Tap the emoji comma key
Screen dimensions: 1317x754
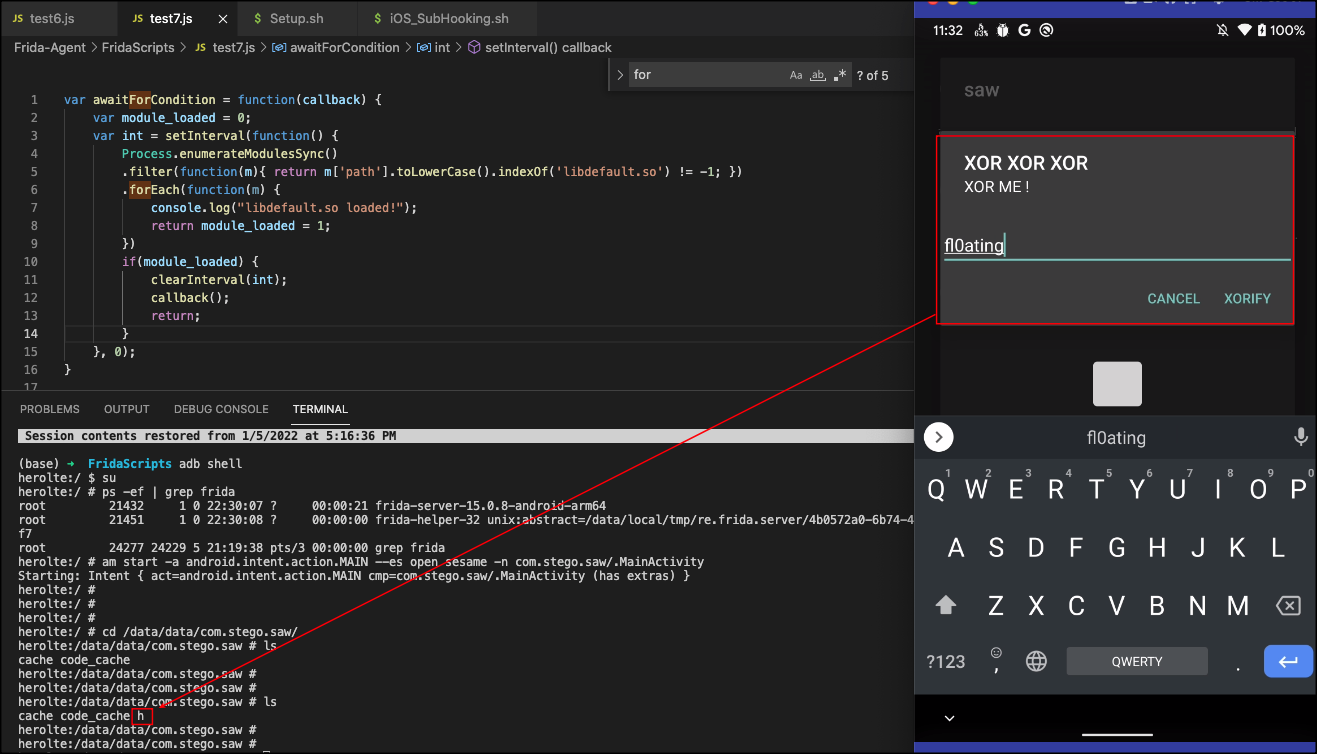point(995,659)
